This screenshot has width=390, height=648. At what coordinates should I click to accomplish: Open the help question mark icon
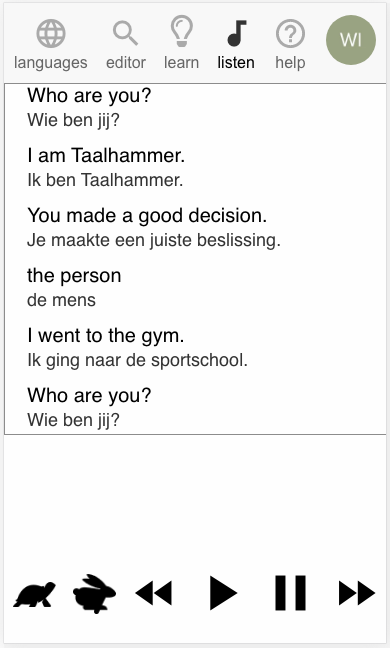pyautogui.click(x=290, y=33)
